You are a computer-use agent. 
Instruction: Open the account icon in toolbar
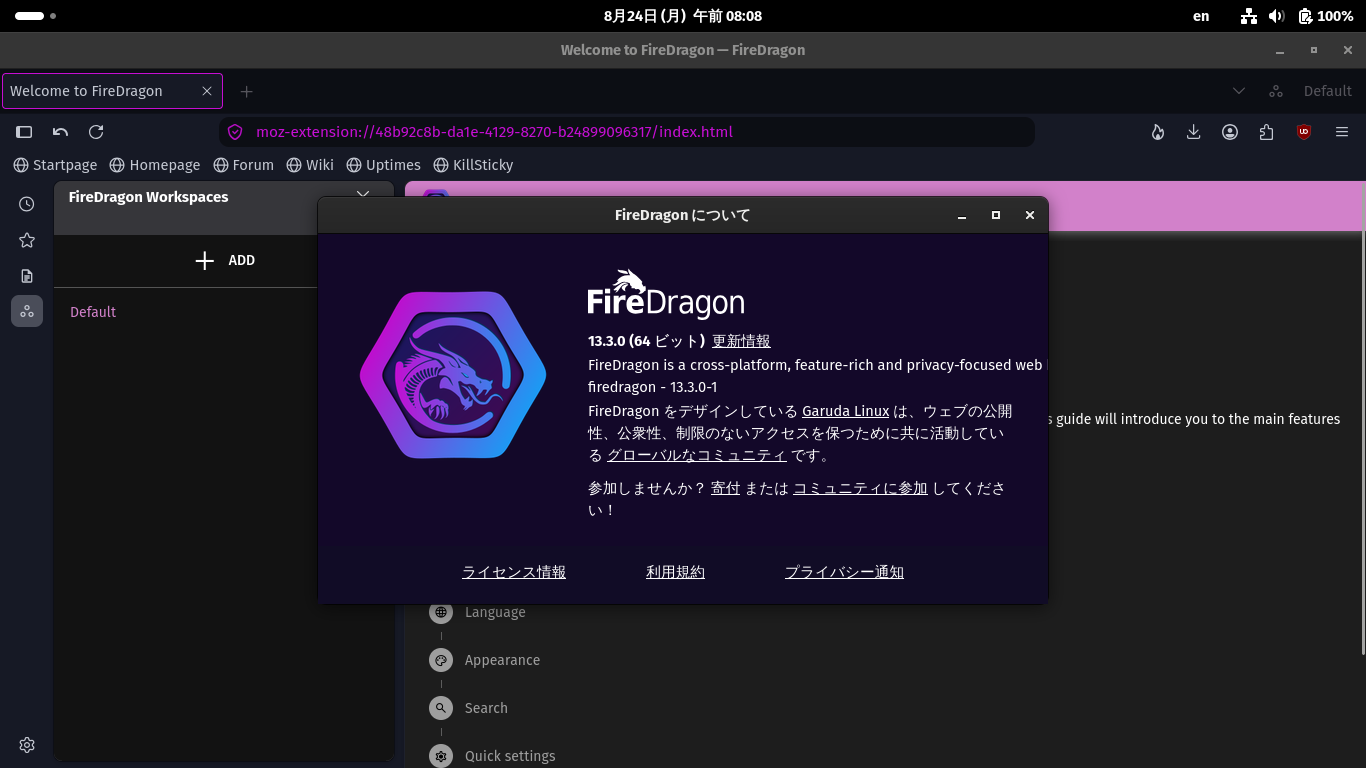1230,132
